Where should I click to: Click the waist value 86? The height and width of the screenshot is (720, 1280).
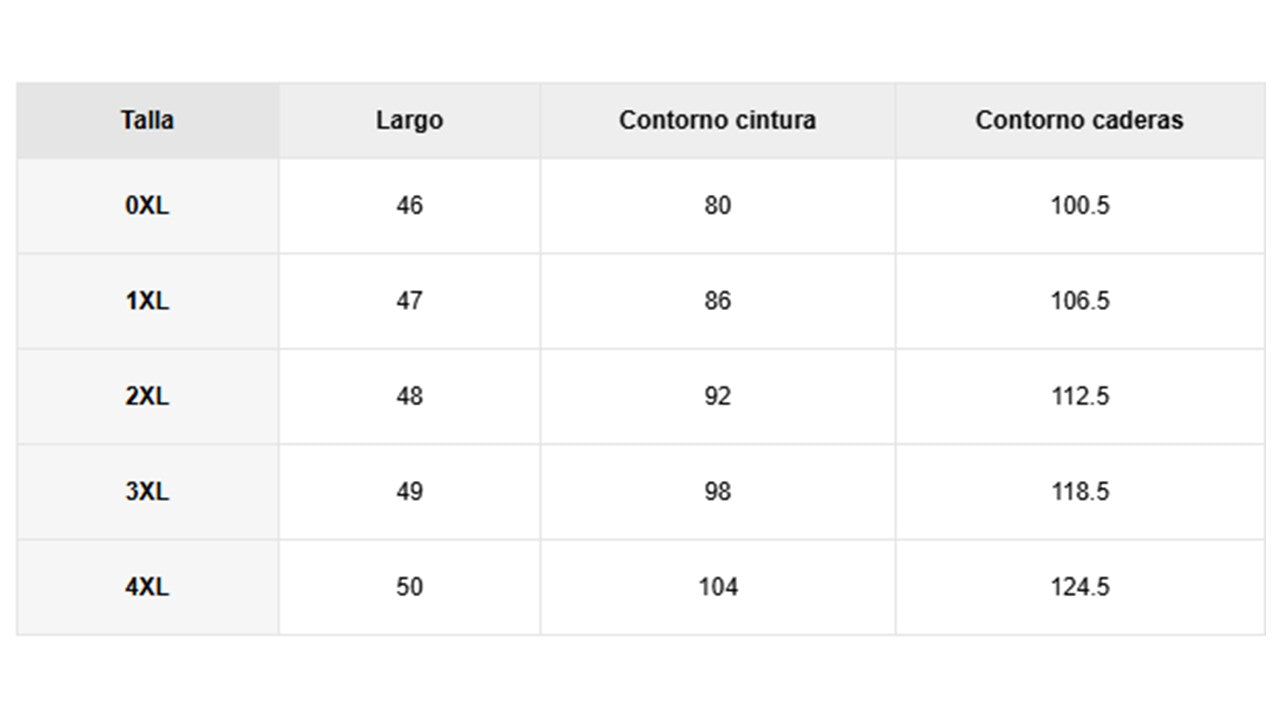pos(717,301)
